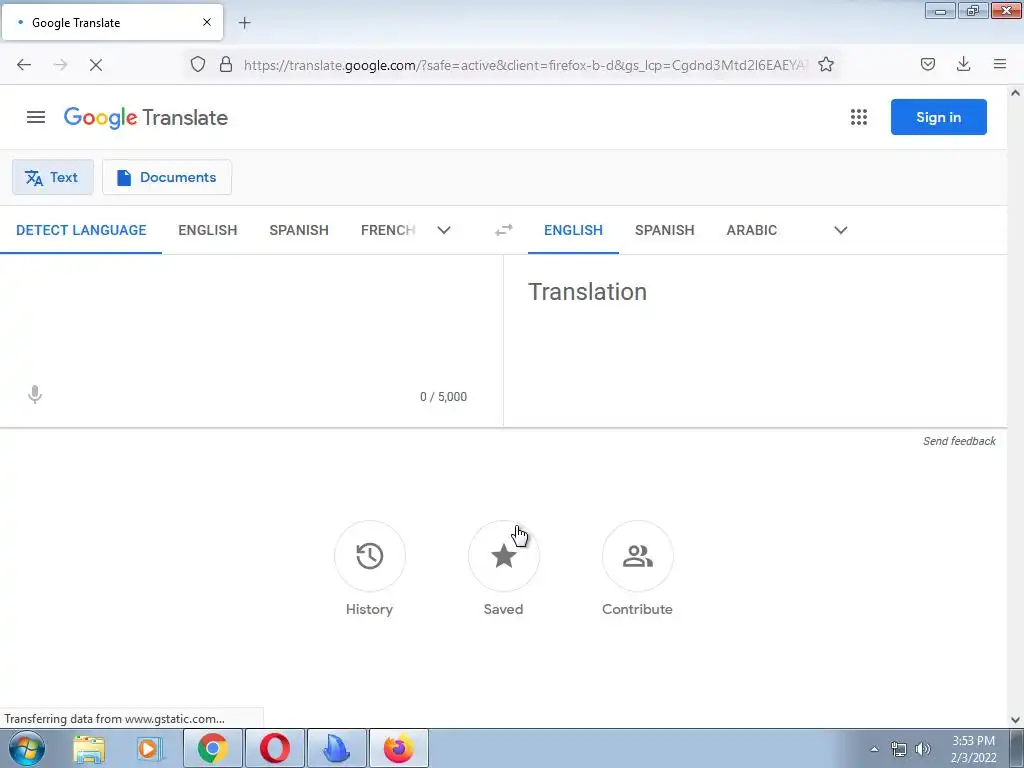Click the browser address bar URL
The height and width of the screenshot is (768, 1024).
[526, 65]
